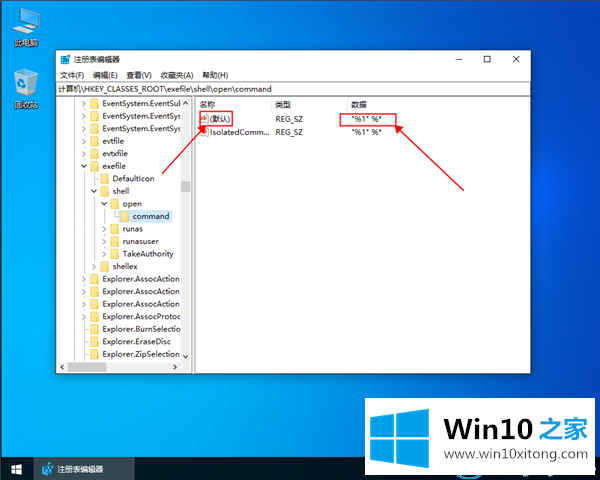Select the DefaultIcon key
This screenshot has height=480, width=600.
pos(133,179)
